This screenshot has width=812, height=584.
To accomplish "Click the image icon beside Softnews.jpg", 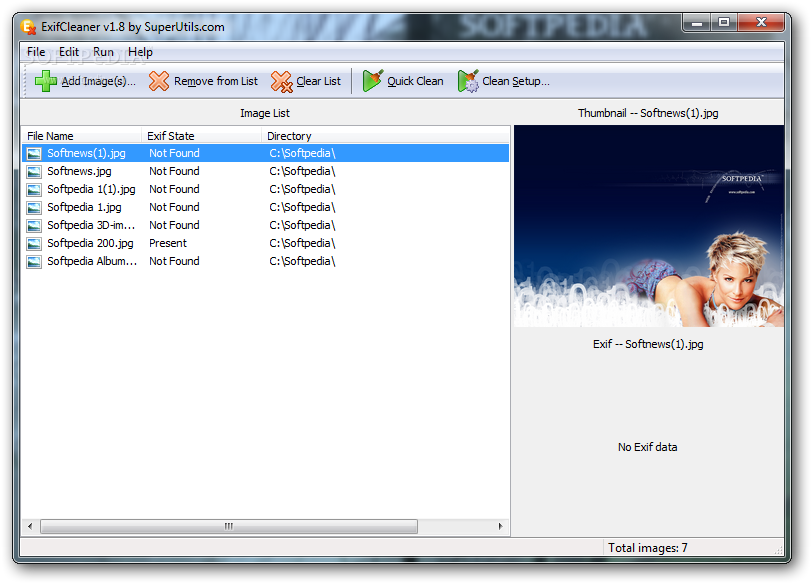I will [x=34, y=172].
